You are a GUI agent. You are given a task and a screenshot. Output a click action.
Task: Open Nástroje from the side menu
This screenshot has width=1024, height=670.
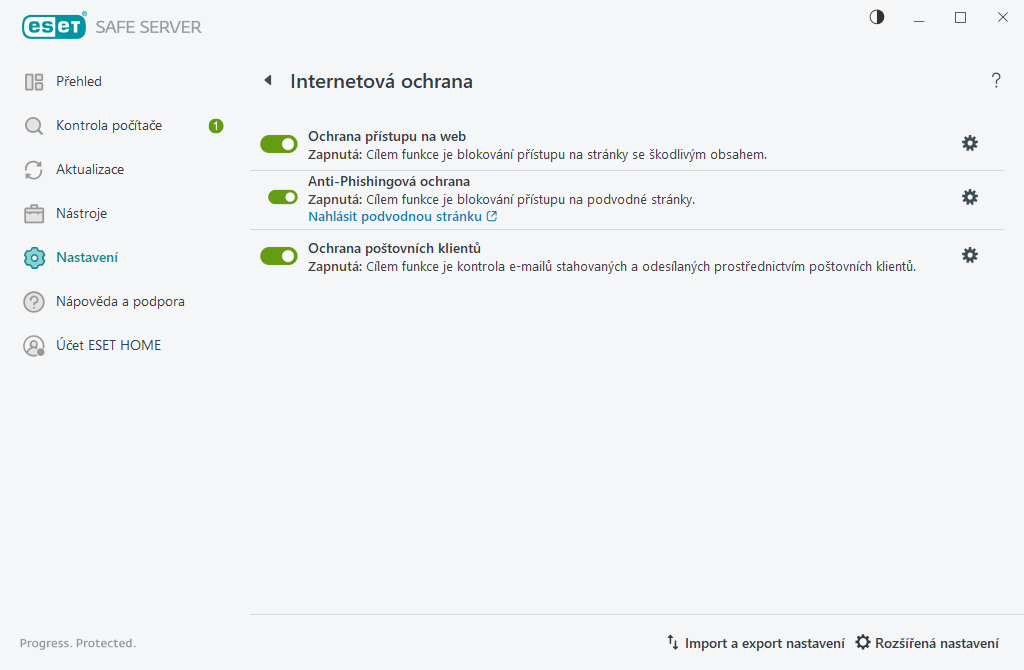[81, 214]
